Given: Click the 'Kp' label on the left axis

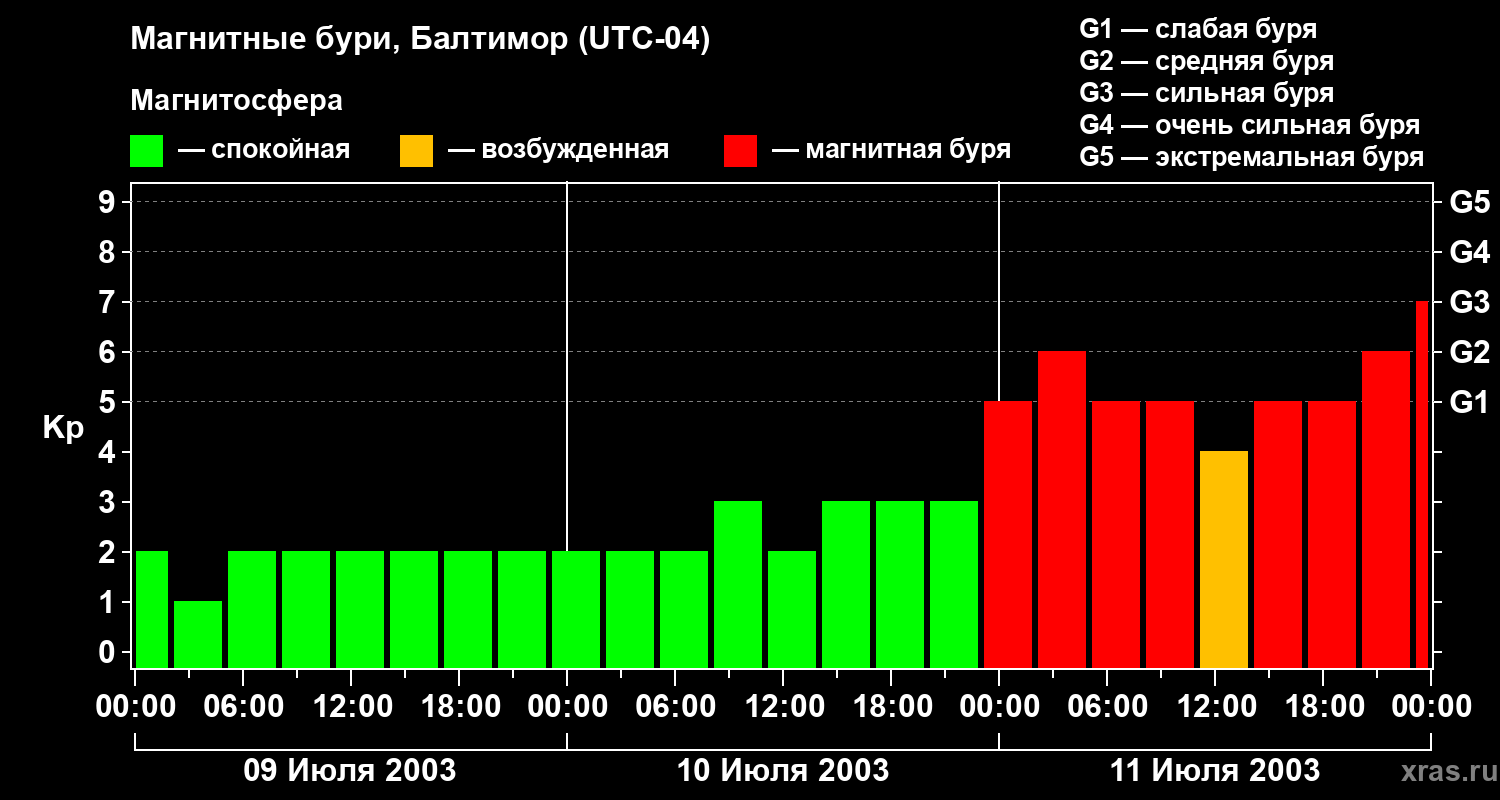Looking at the screenshot, I should click(x=63, y=427).
